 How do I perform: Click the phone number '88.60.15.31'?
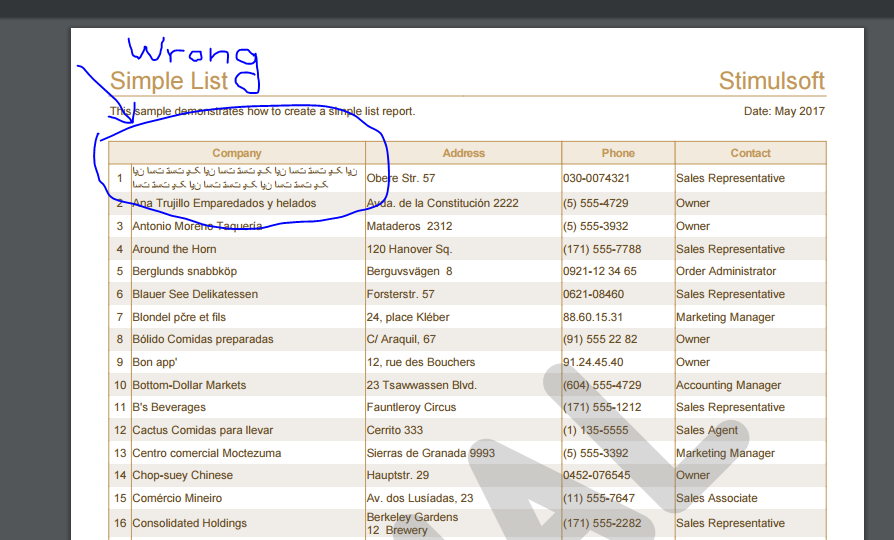(x=593, y=317)
